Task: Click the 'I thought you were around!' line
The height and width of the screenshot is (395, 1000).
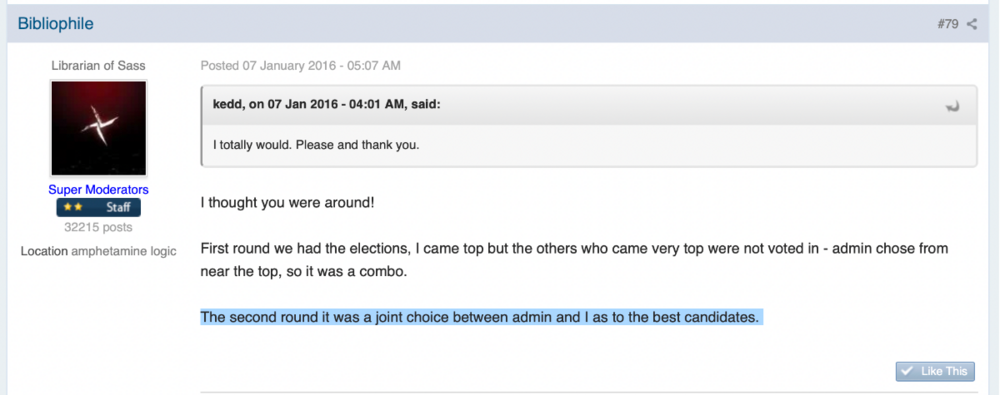Action: coord(287,204)
